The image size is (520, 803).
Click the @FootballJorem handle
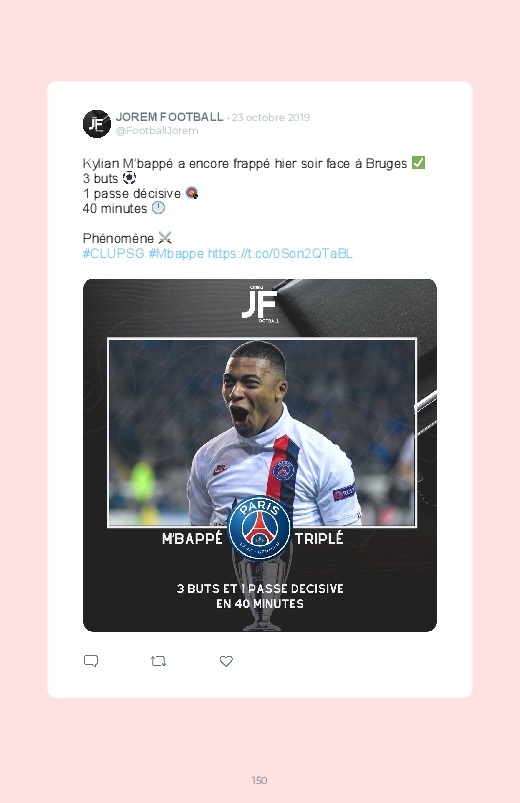pyautogui.click(x=157, y=131)
